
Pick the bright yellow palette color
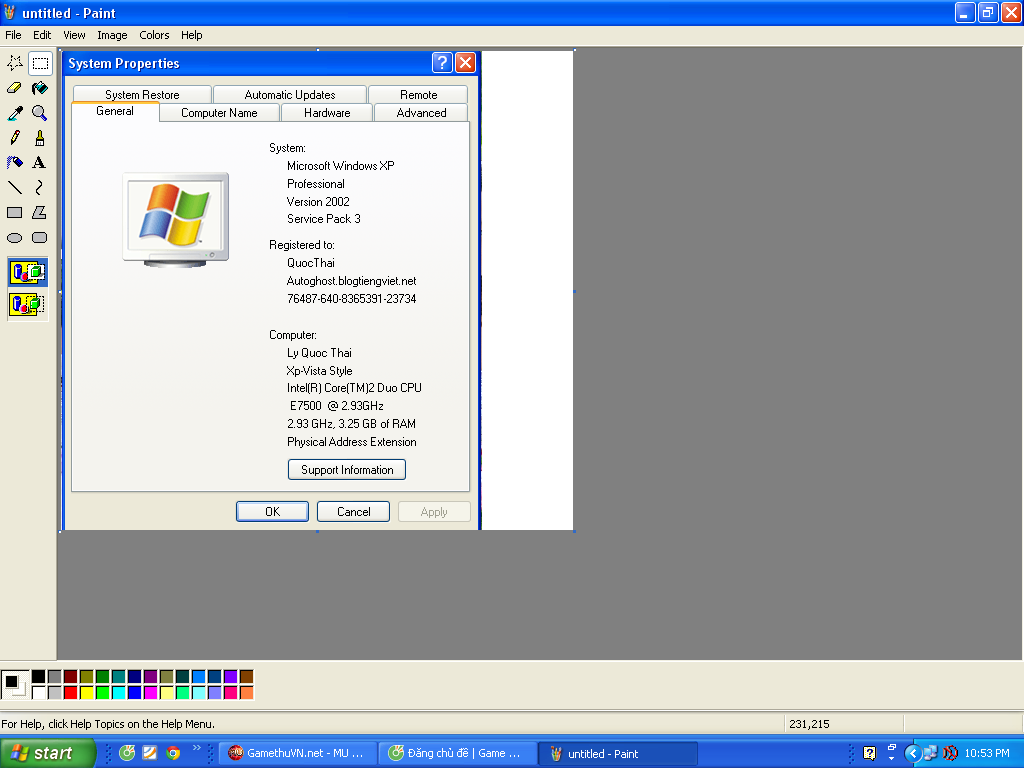pyautogui.click(x=86, y=692)
